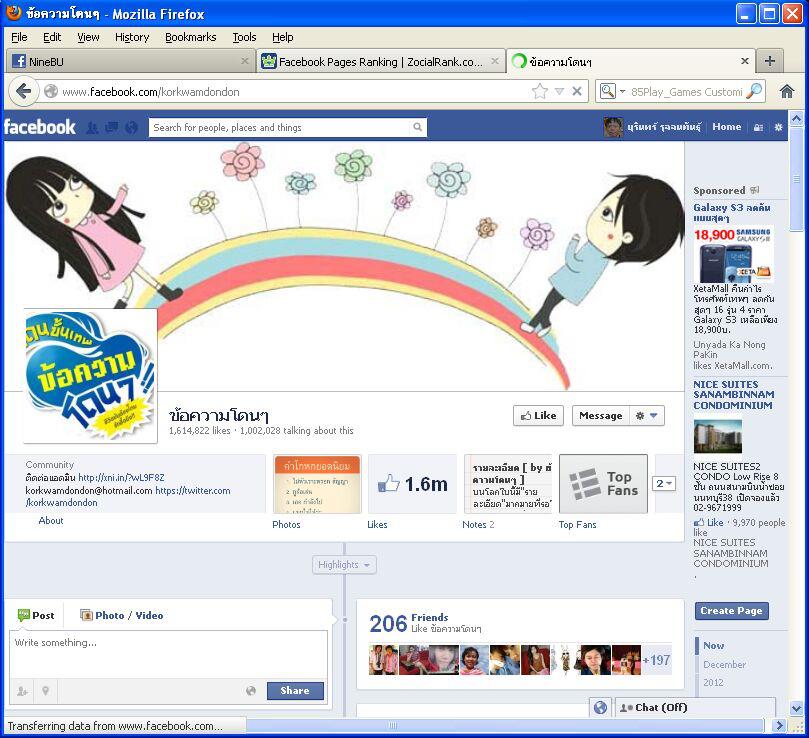
Task: Like the page with the Like button
Action: tap(538, 416)
